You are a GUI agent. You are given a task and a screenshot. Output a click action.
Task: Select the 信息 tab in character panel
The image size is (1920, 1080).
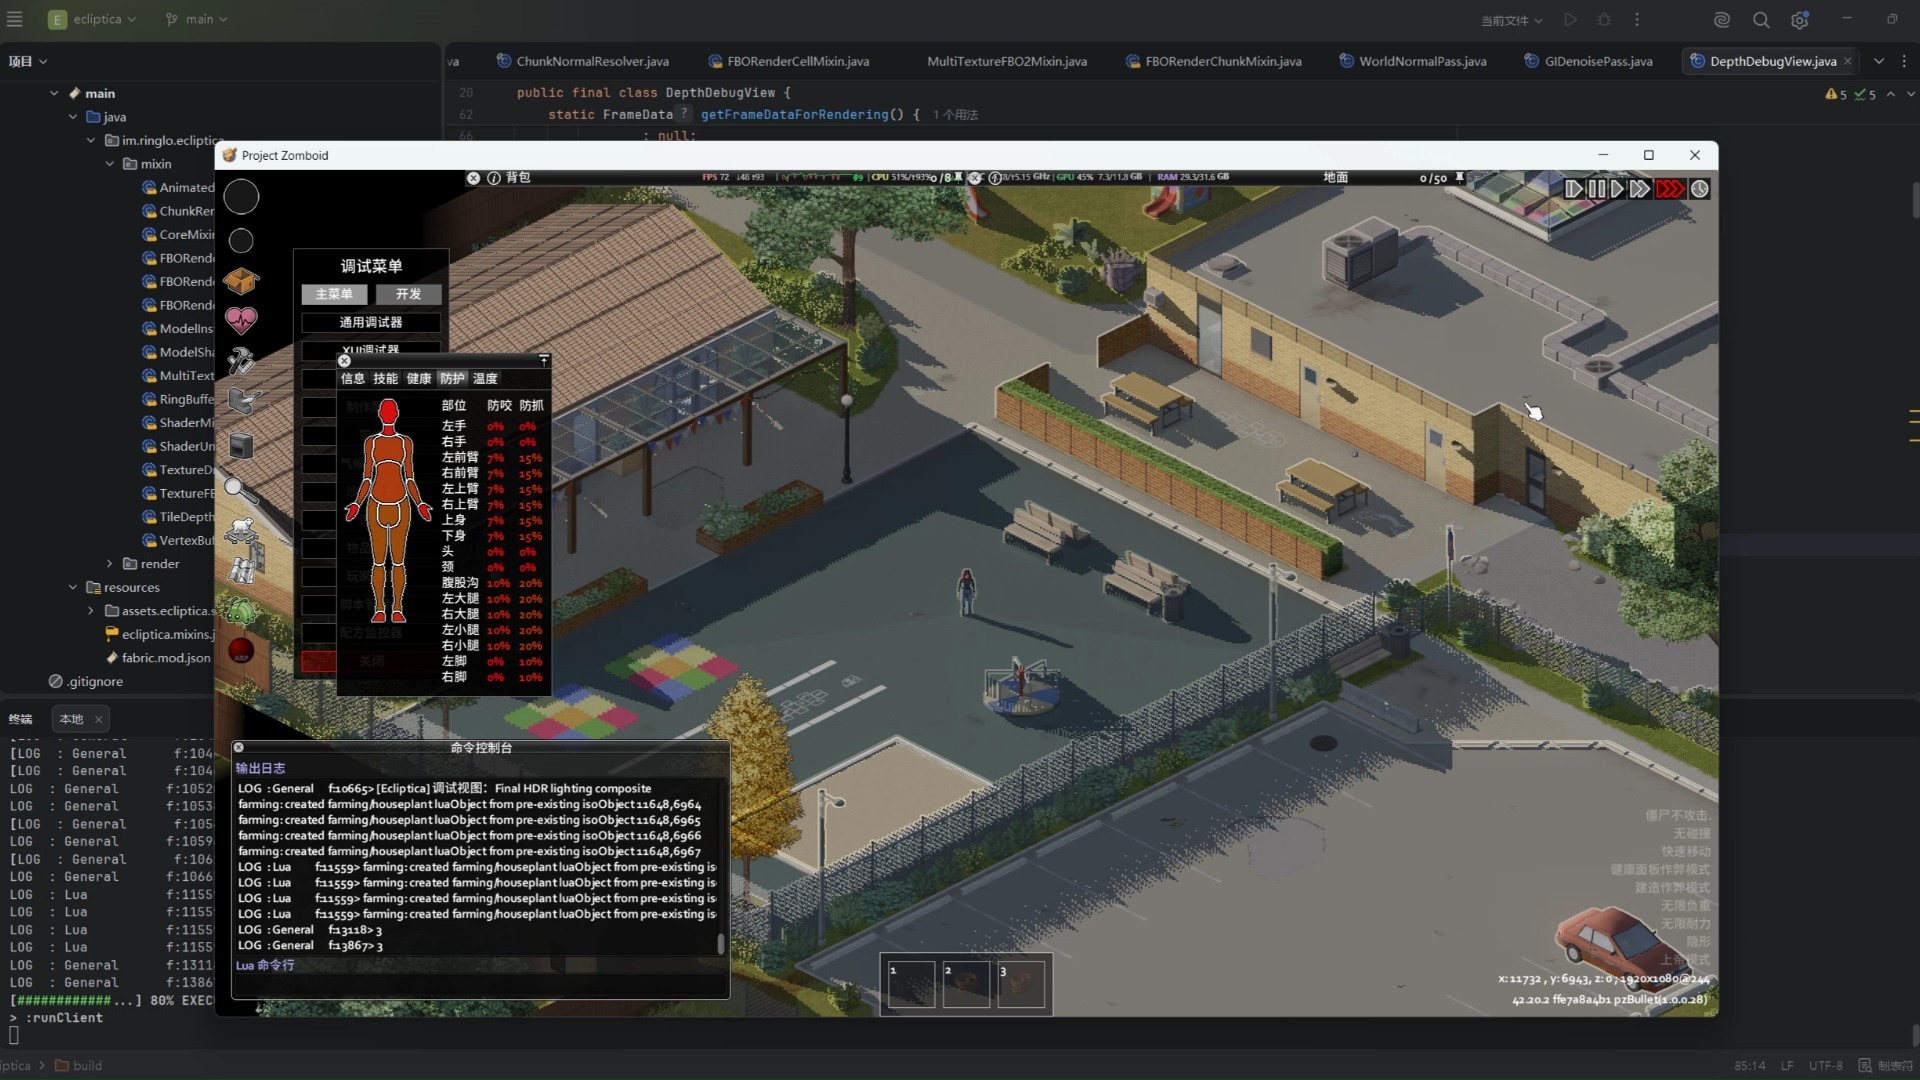353,379
